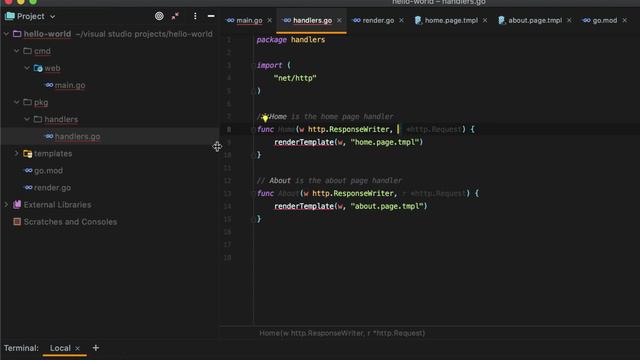Click the collapse all icon in Project panel
Image resolution: width=640 pixels, height=360 pixels.
coord(176,16)
